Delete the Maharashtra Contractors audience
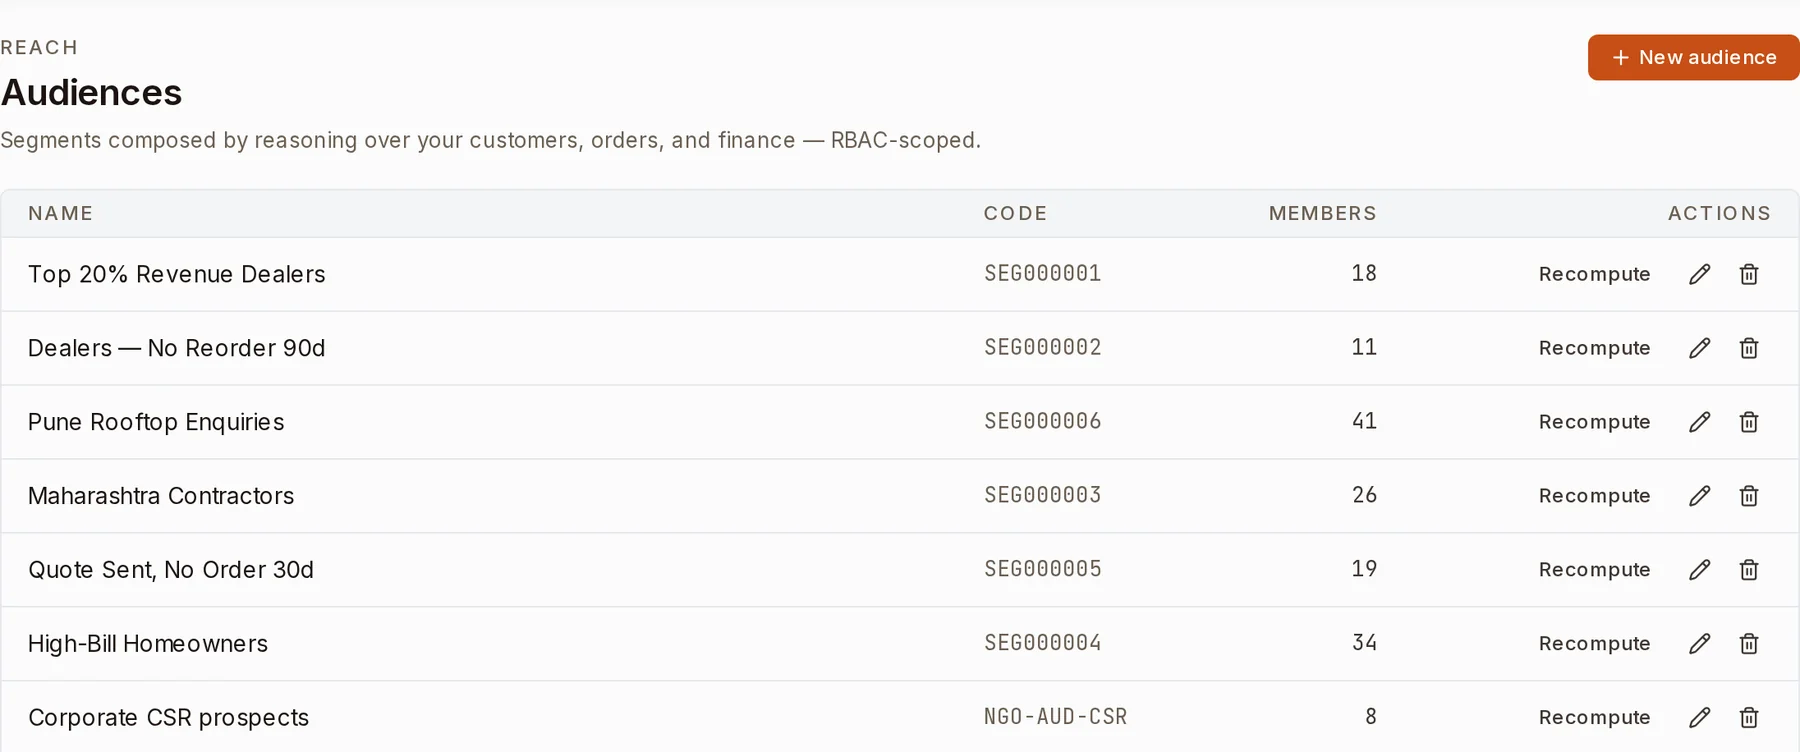Image resolution: width=1800 pixels, height=752 pixels. [1748, 496]
